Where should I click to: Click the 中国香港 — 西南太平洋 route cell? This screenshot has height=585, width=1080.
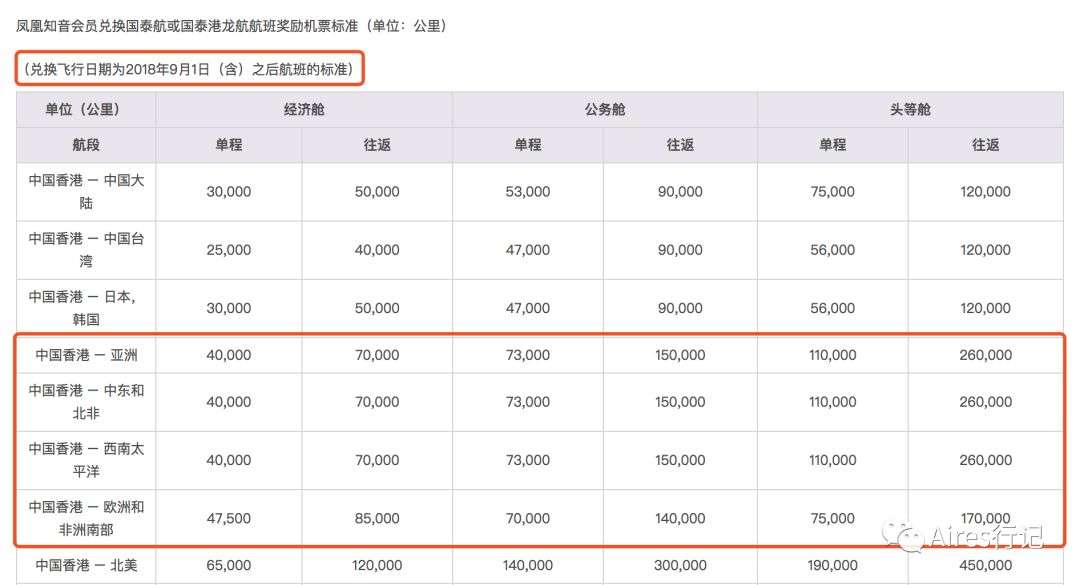[x=86, y=460]
